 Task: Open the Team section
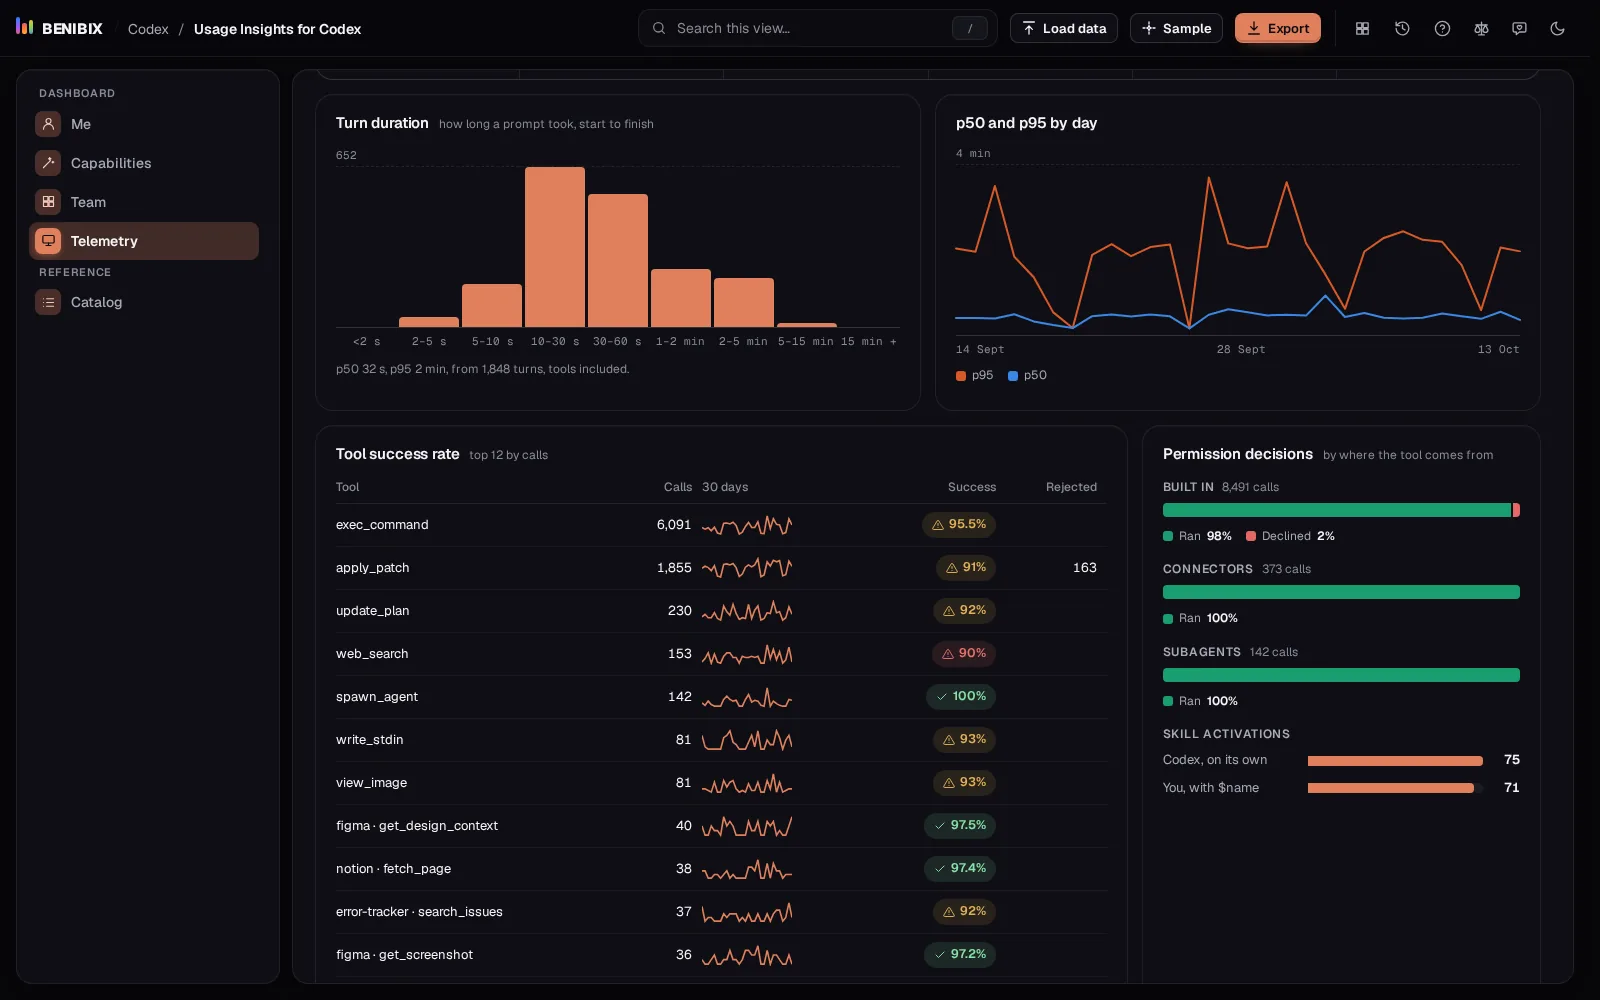[x=144, y=202]
